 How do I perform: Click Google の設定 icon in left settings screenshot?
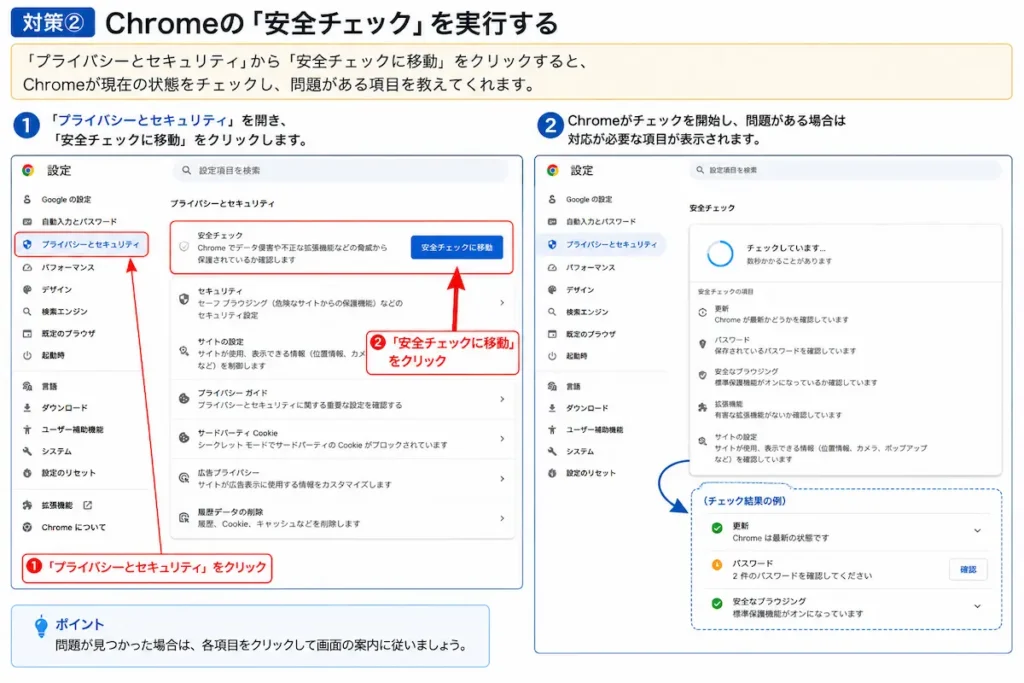pyautogui.click(x=27, y=199)
